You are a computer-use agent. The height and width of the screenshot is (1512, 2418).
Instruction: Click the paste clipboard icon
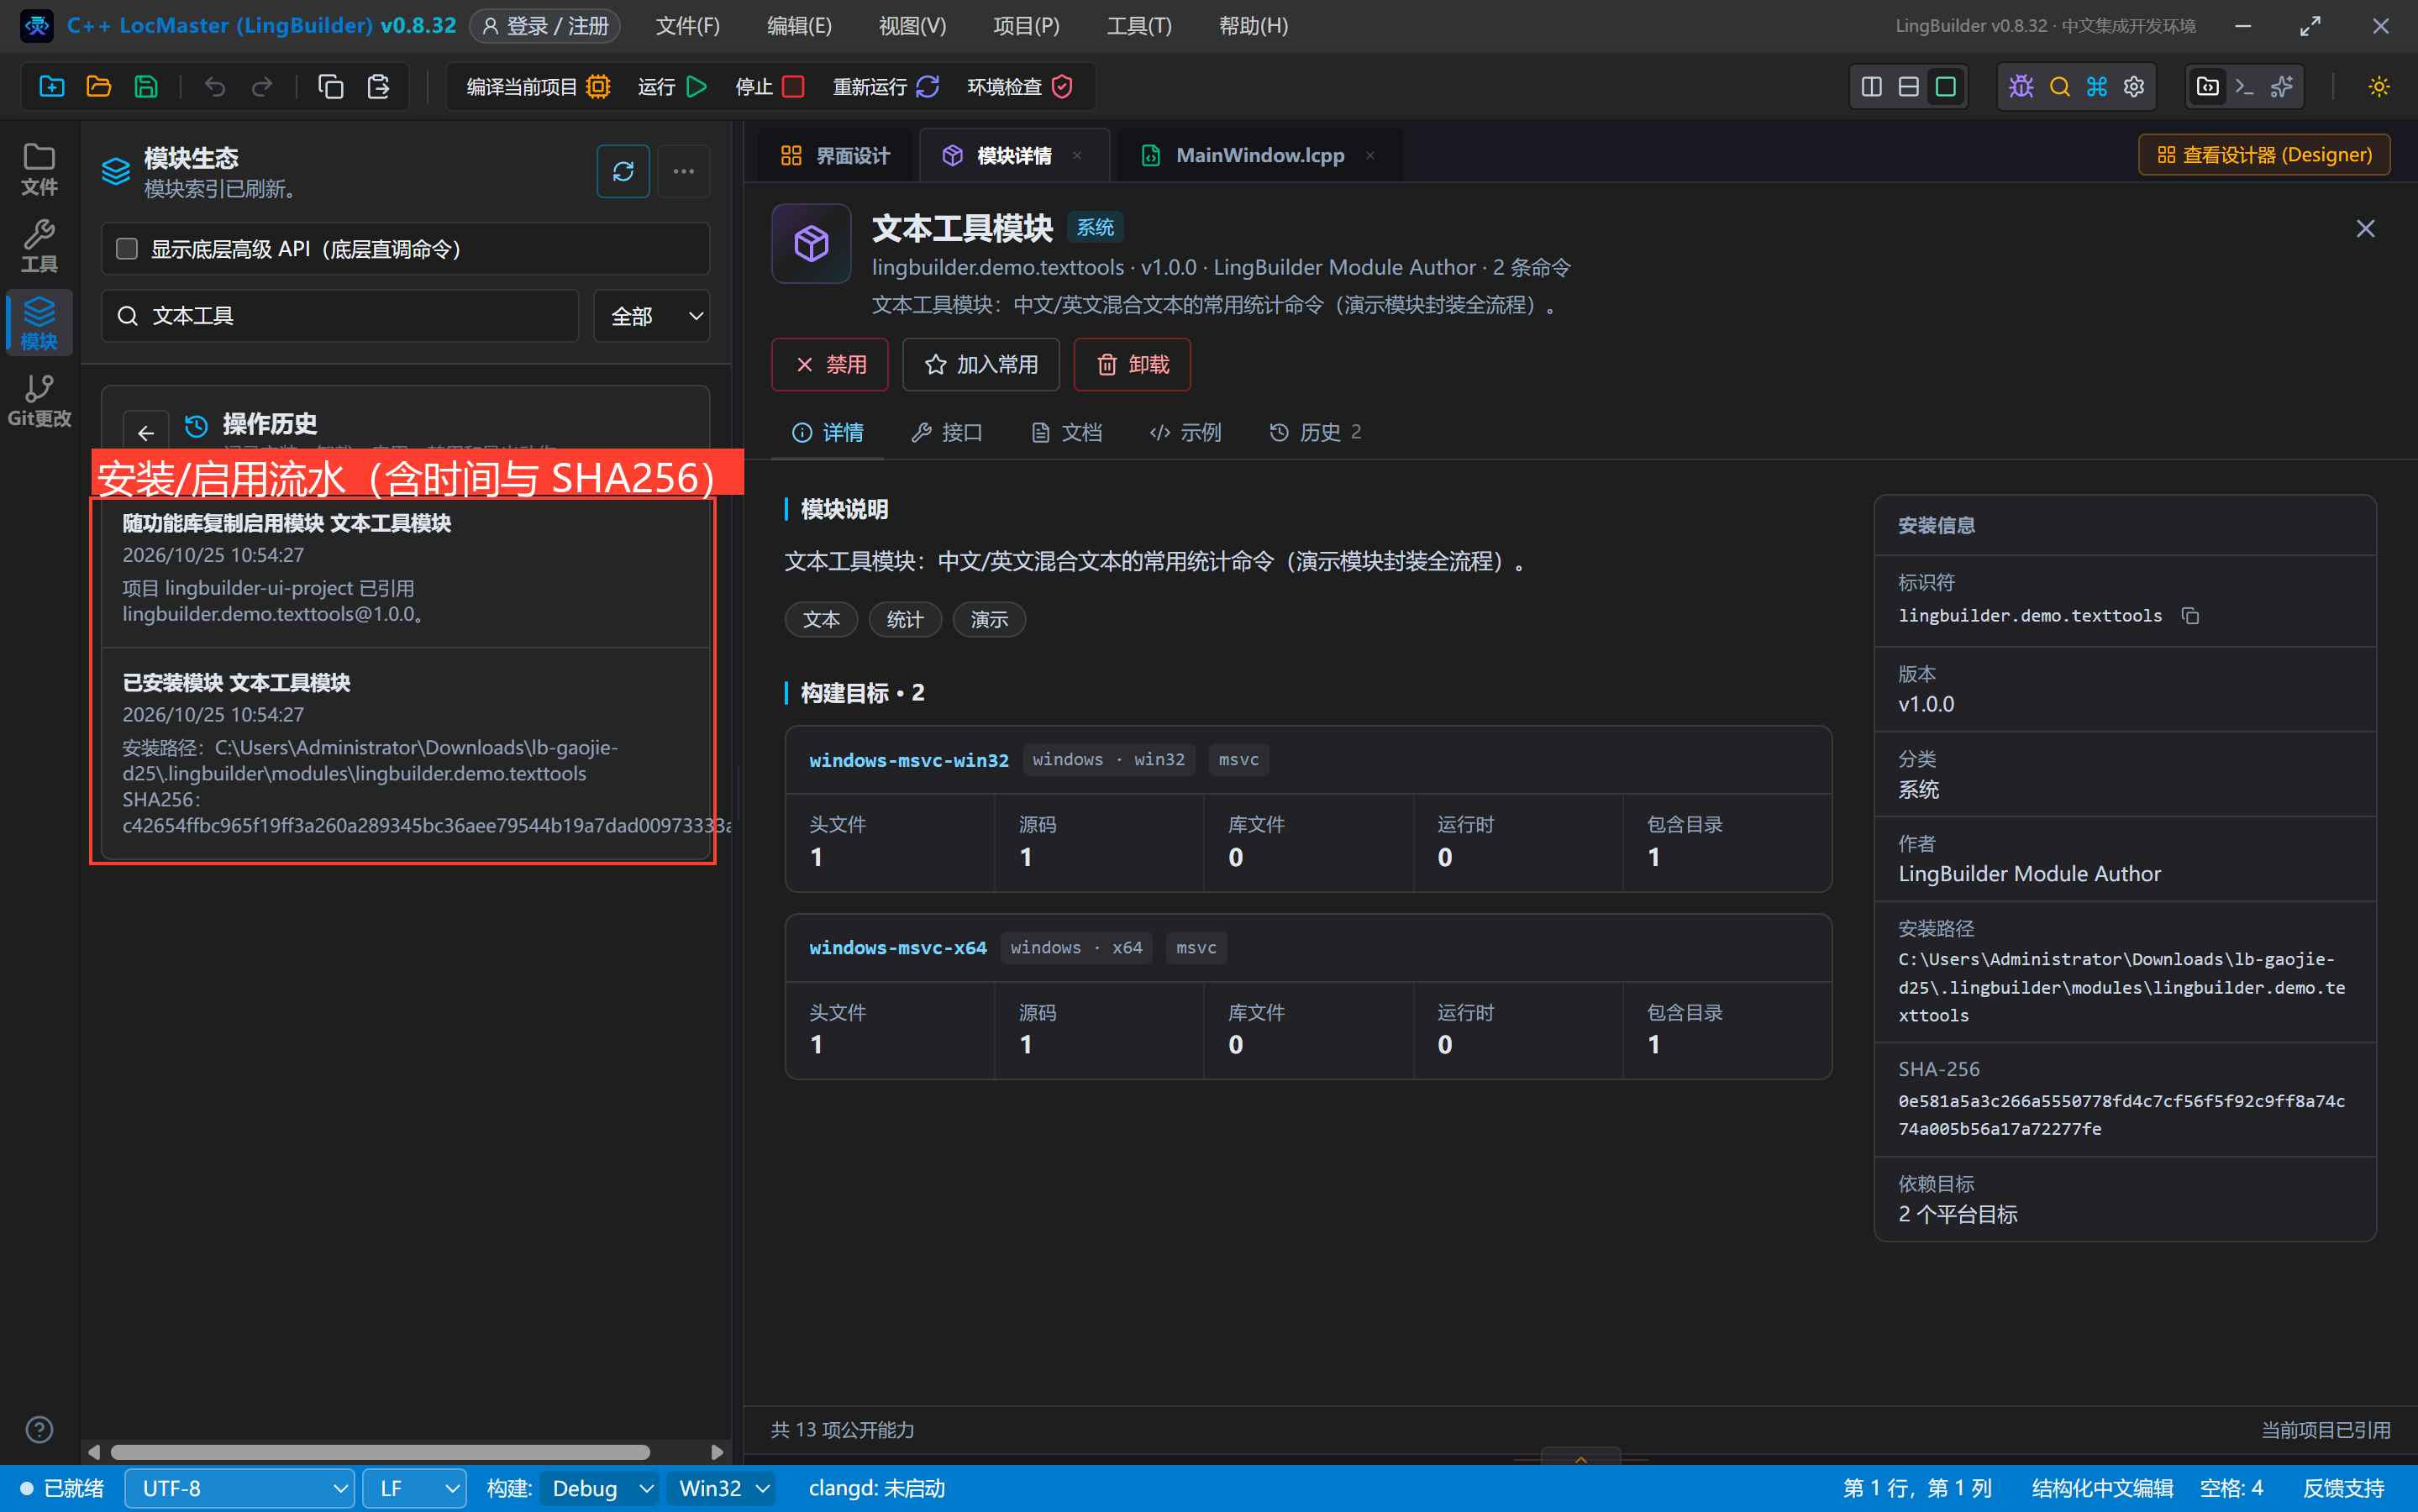(x=378, y=87)
